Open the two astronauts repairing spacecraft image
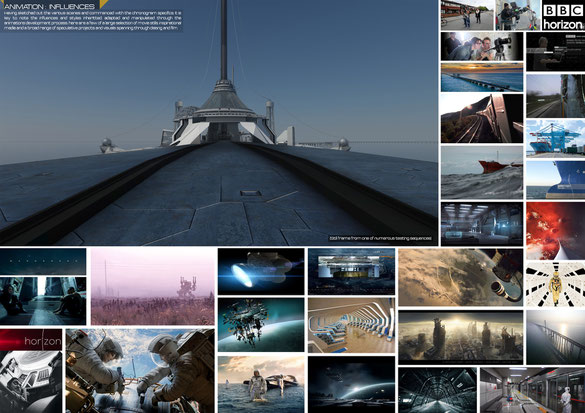The image size is (585, 413). pyautogui.click(x=140, y=370)
